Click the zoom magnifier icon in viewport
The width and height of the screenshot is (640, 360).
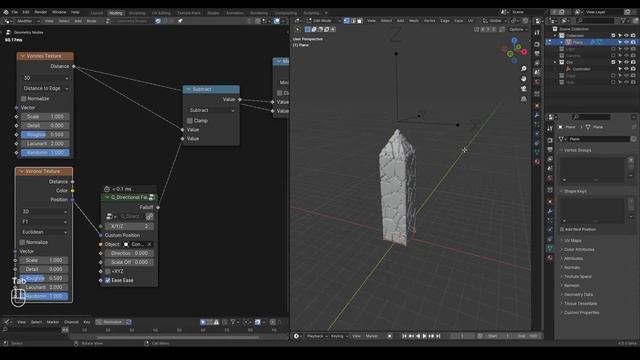click(524, 69)
